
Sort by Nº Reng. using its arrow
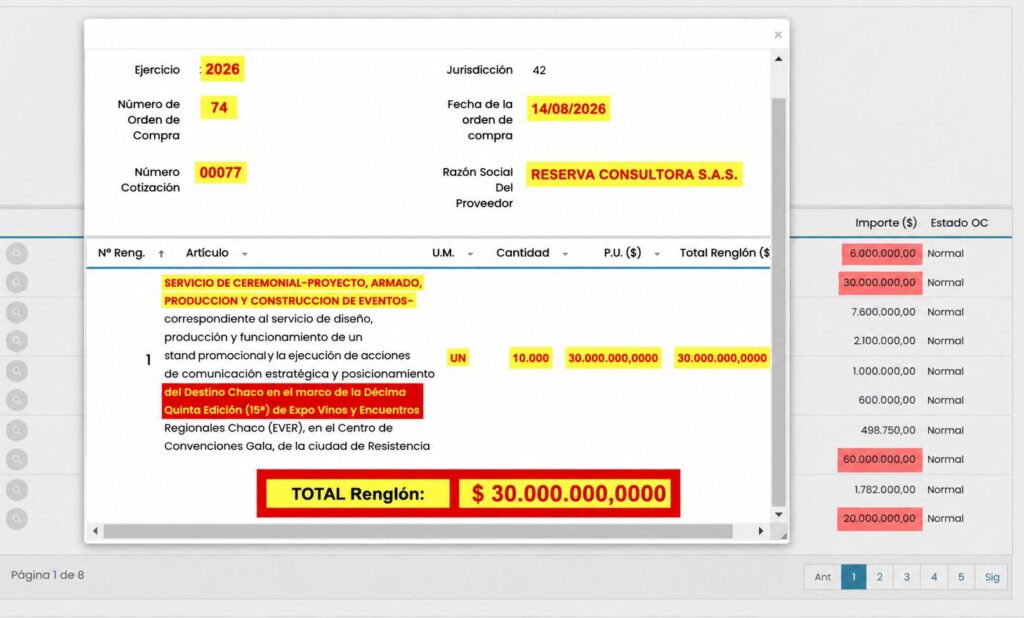pos(161,254)
